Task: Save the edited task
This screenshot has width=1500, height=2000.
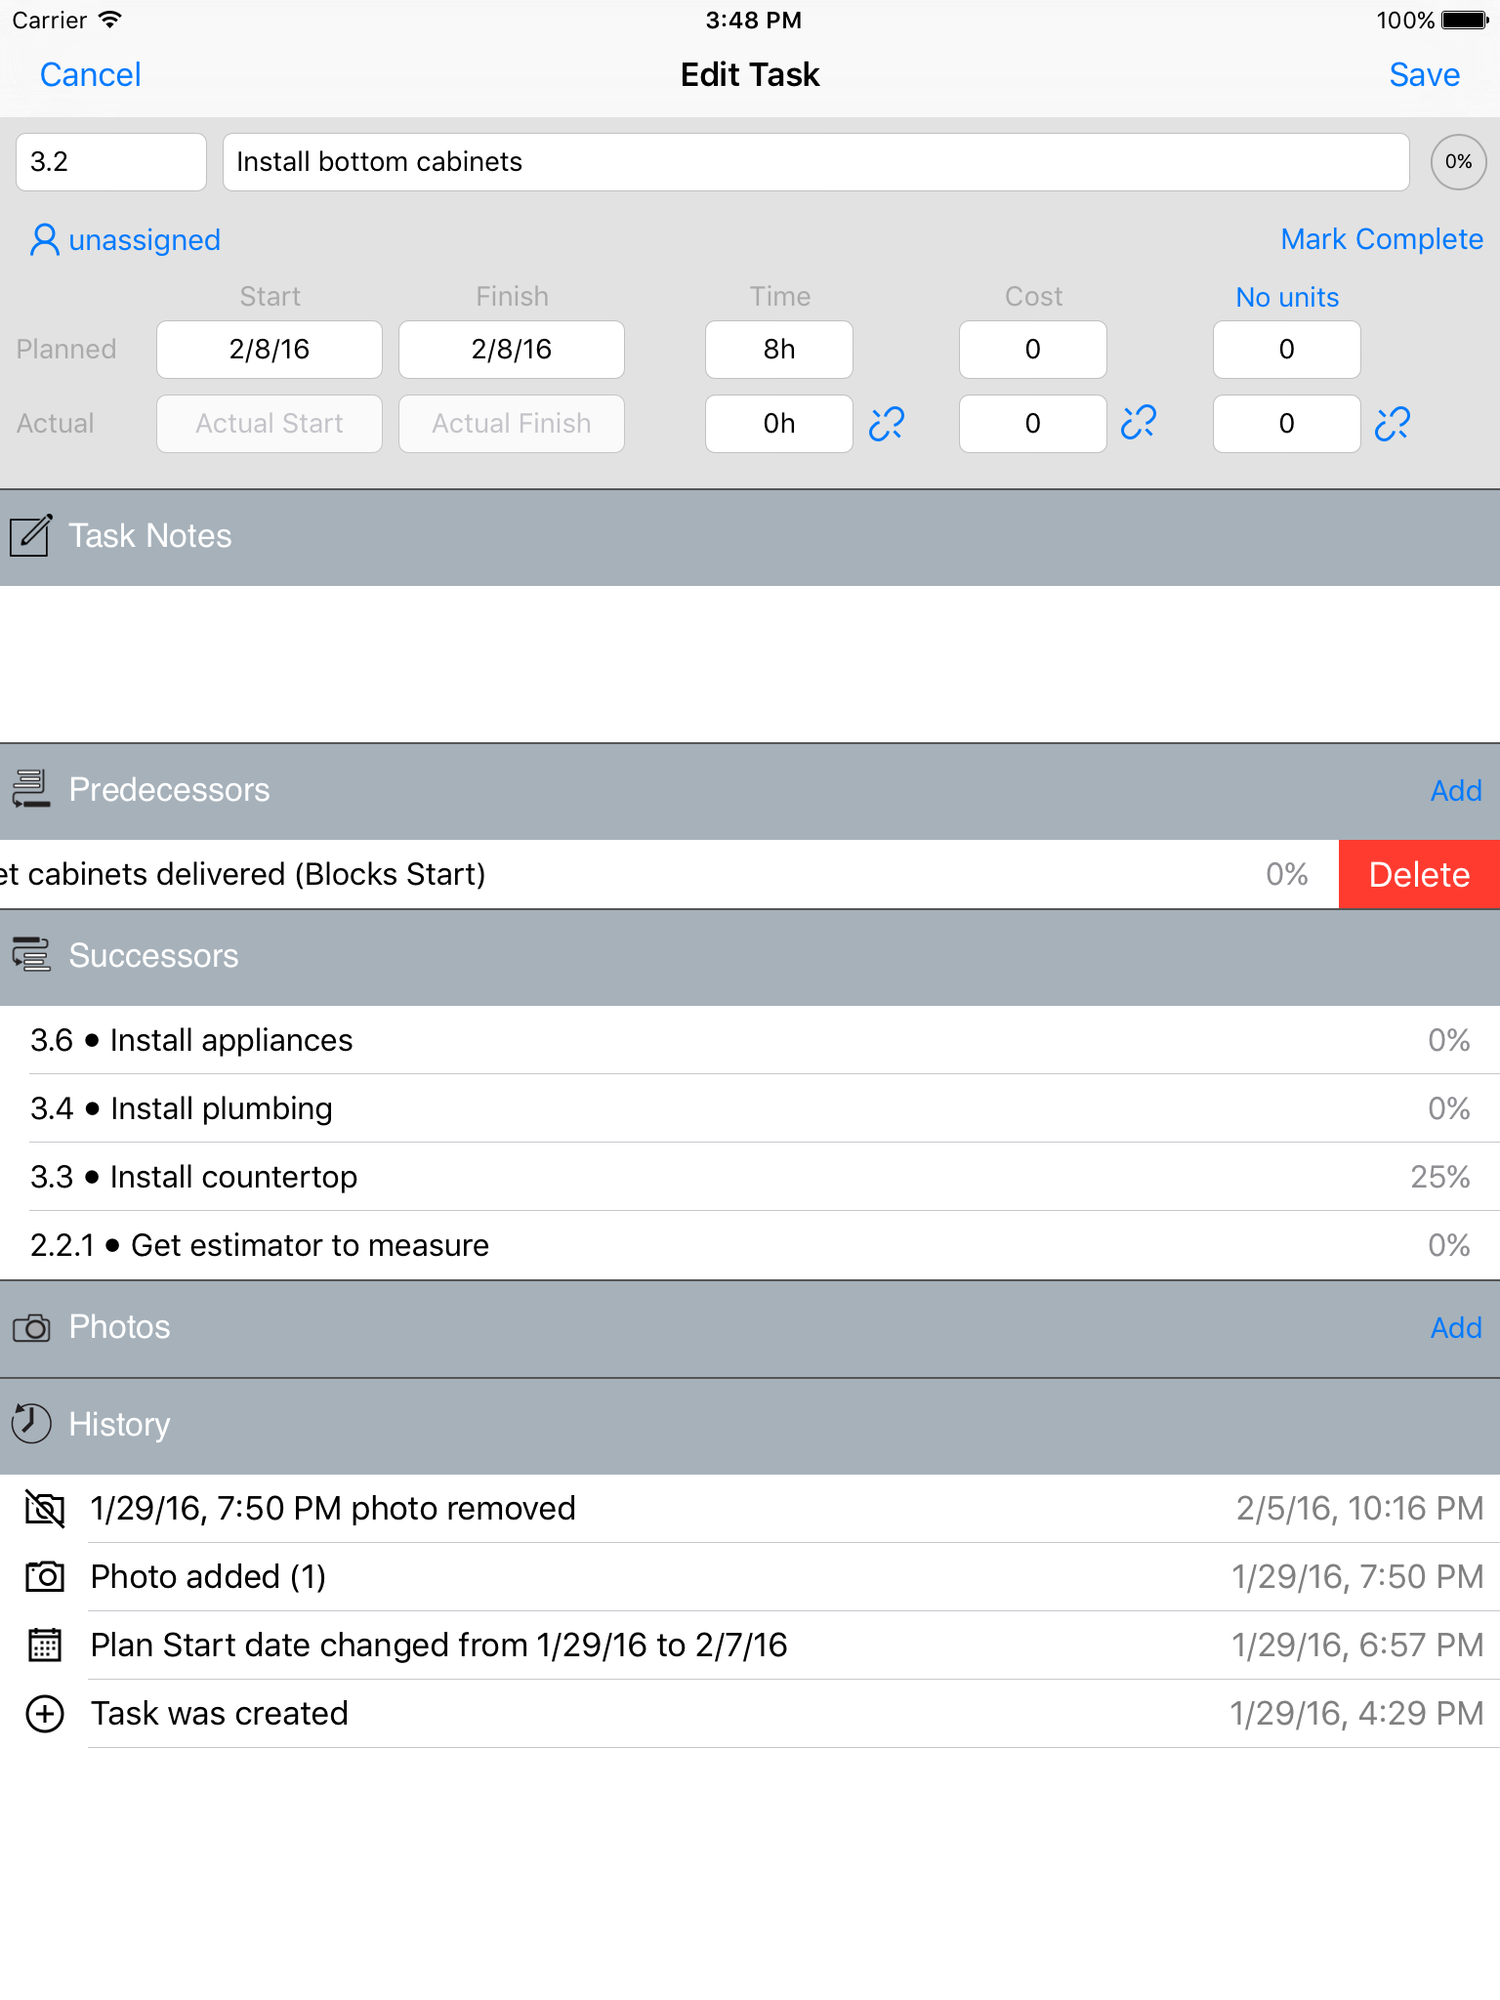Action: click(x=1424, y=75)
